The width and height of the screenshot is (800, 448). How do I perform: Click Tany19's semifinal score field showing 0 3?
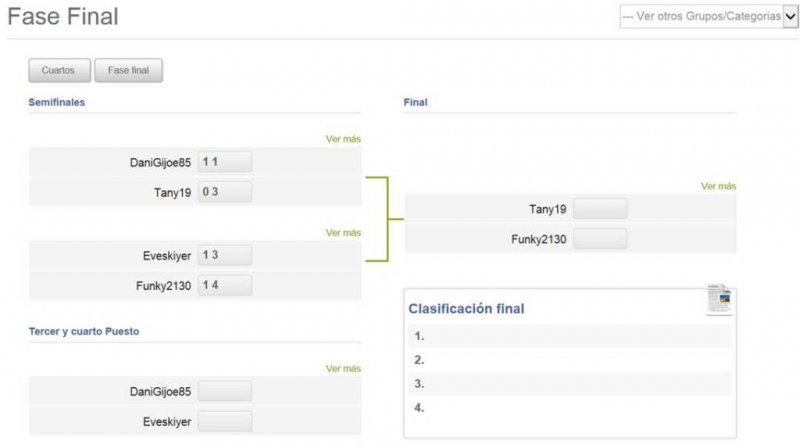(x=224, y=192)
